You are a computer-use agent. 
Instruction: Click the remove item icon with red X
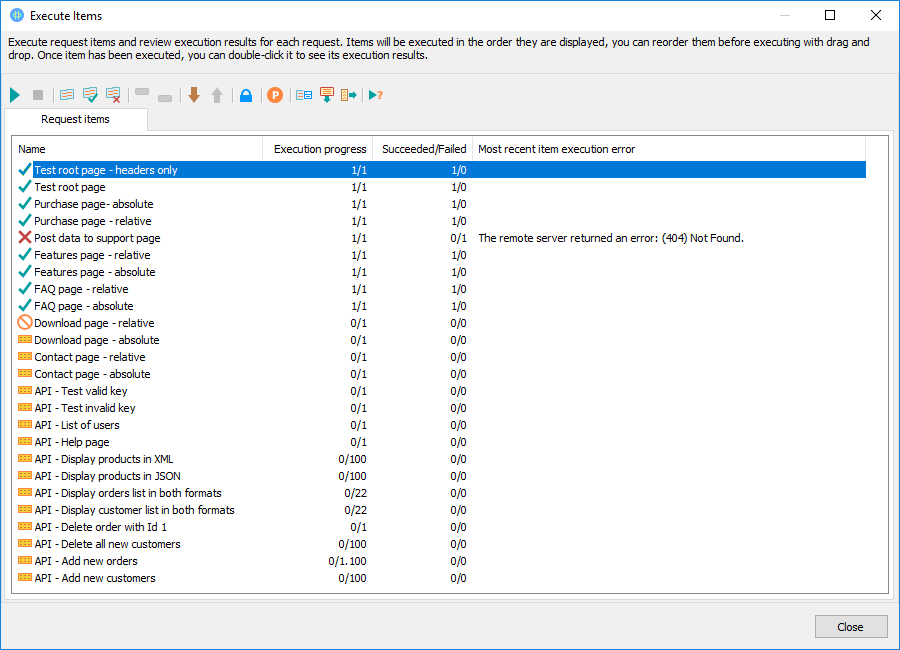tap(113, 94)
